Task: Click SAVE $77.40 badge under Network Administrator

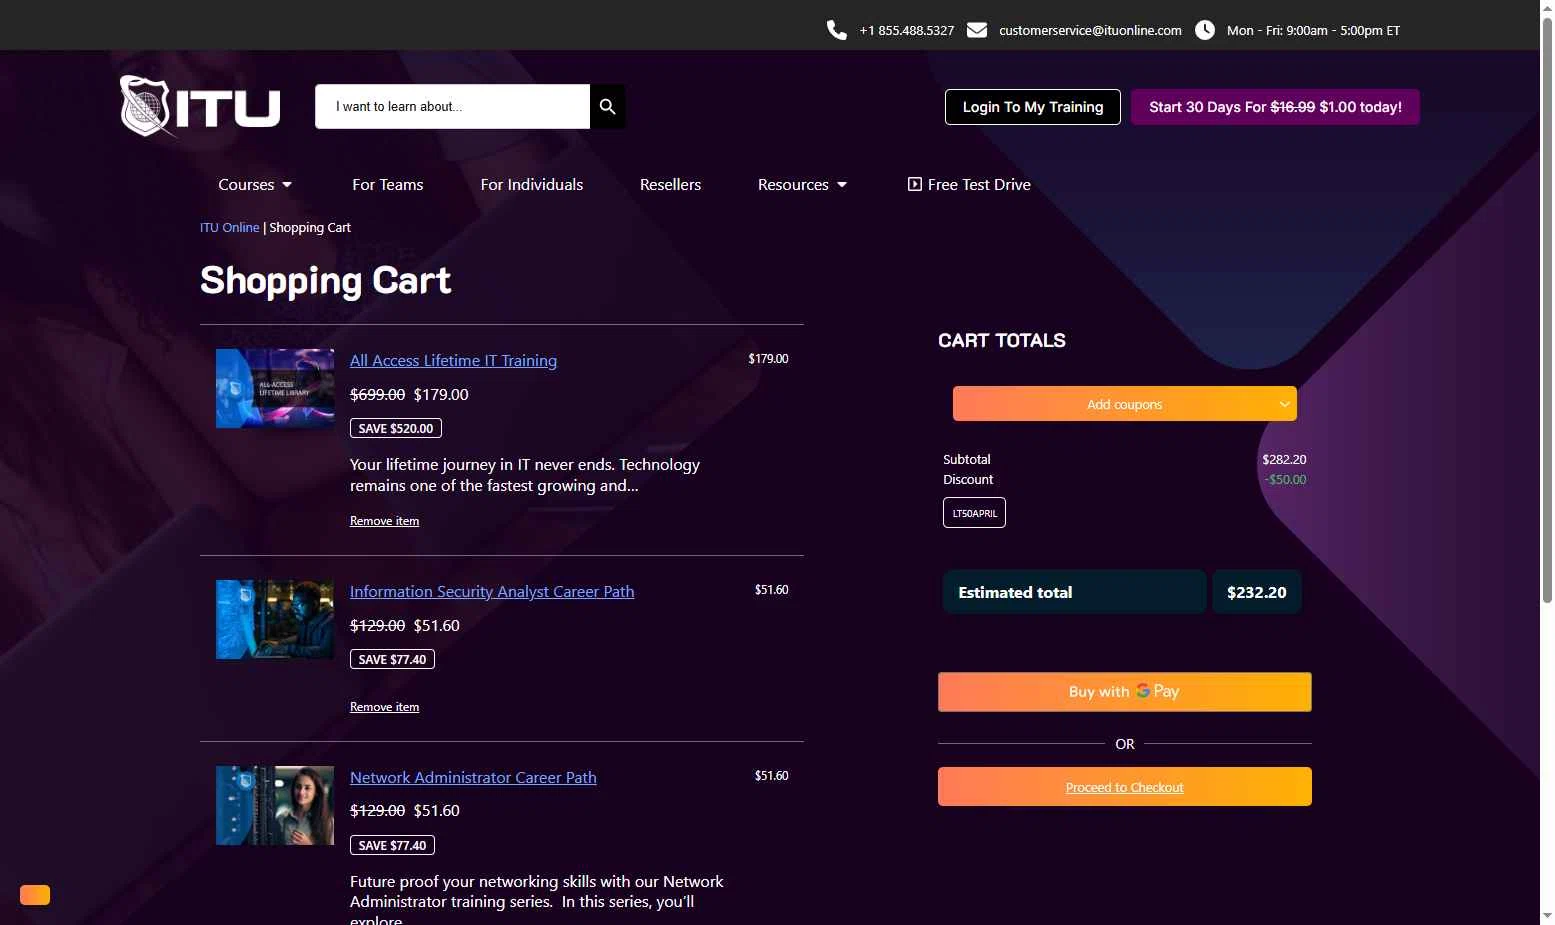Action: 392,845
